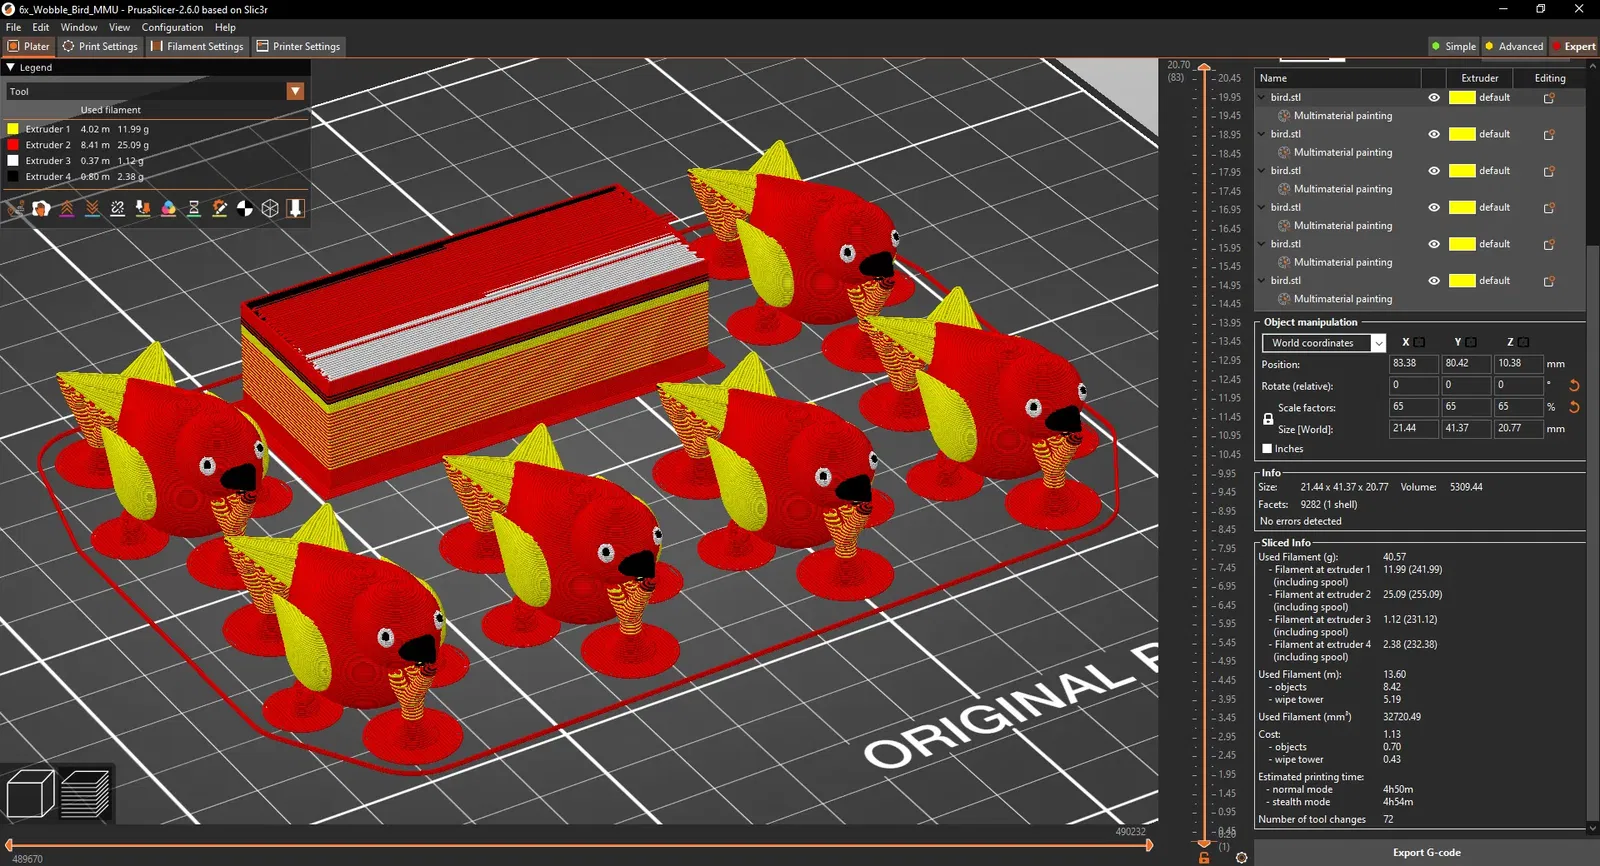Toggle the deretractions visibility icon
Viewport: 1600px width, 866px height.
pyautogui.click(x=92, y=208)
